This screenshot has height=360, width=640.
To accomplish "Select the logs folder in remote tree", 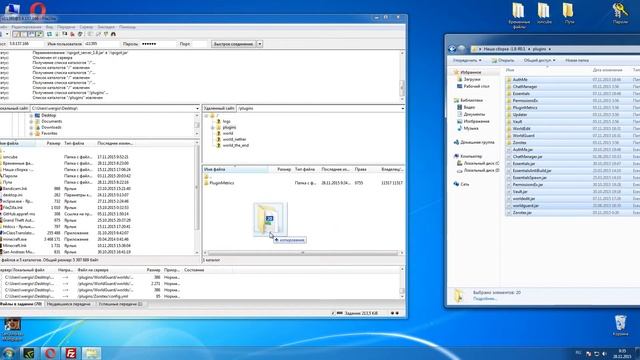I will pyautogui.click(x=227, y=122).
